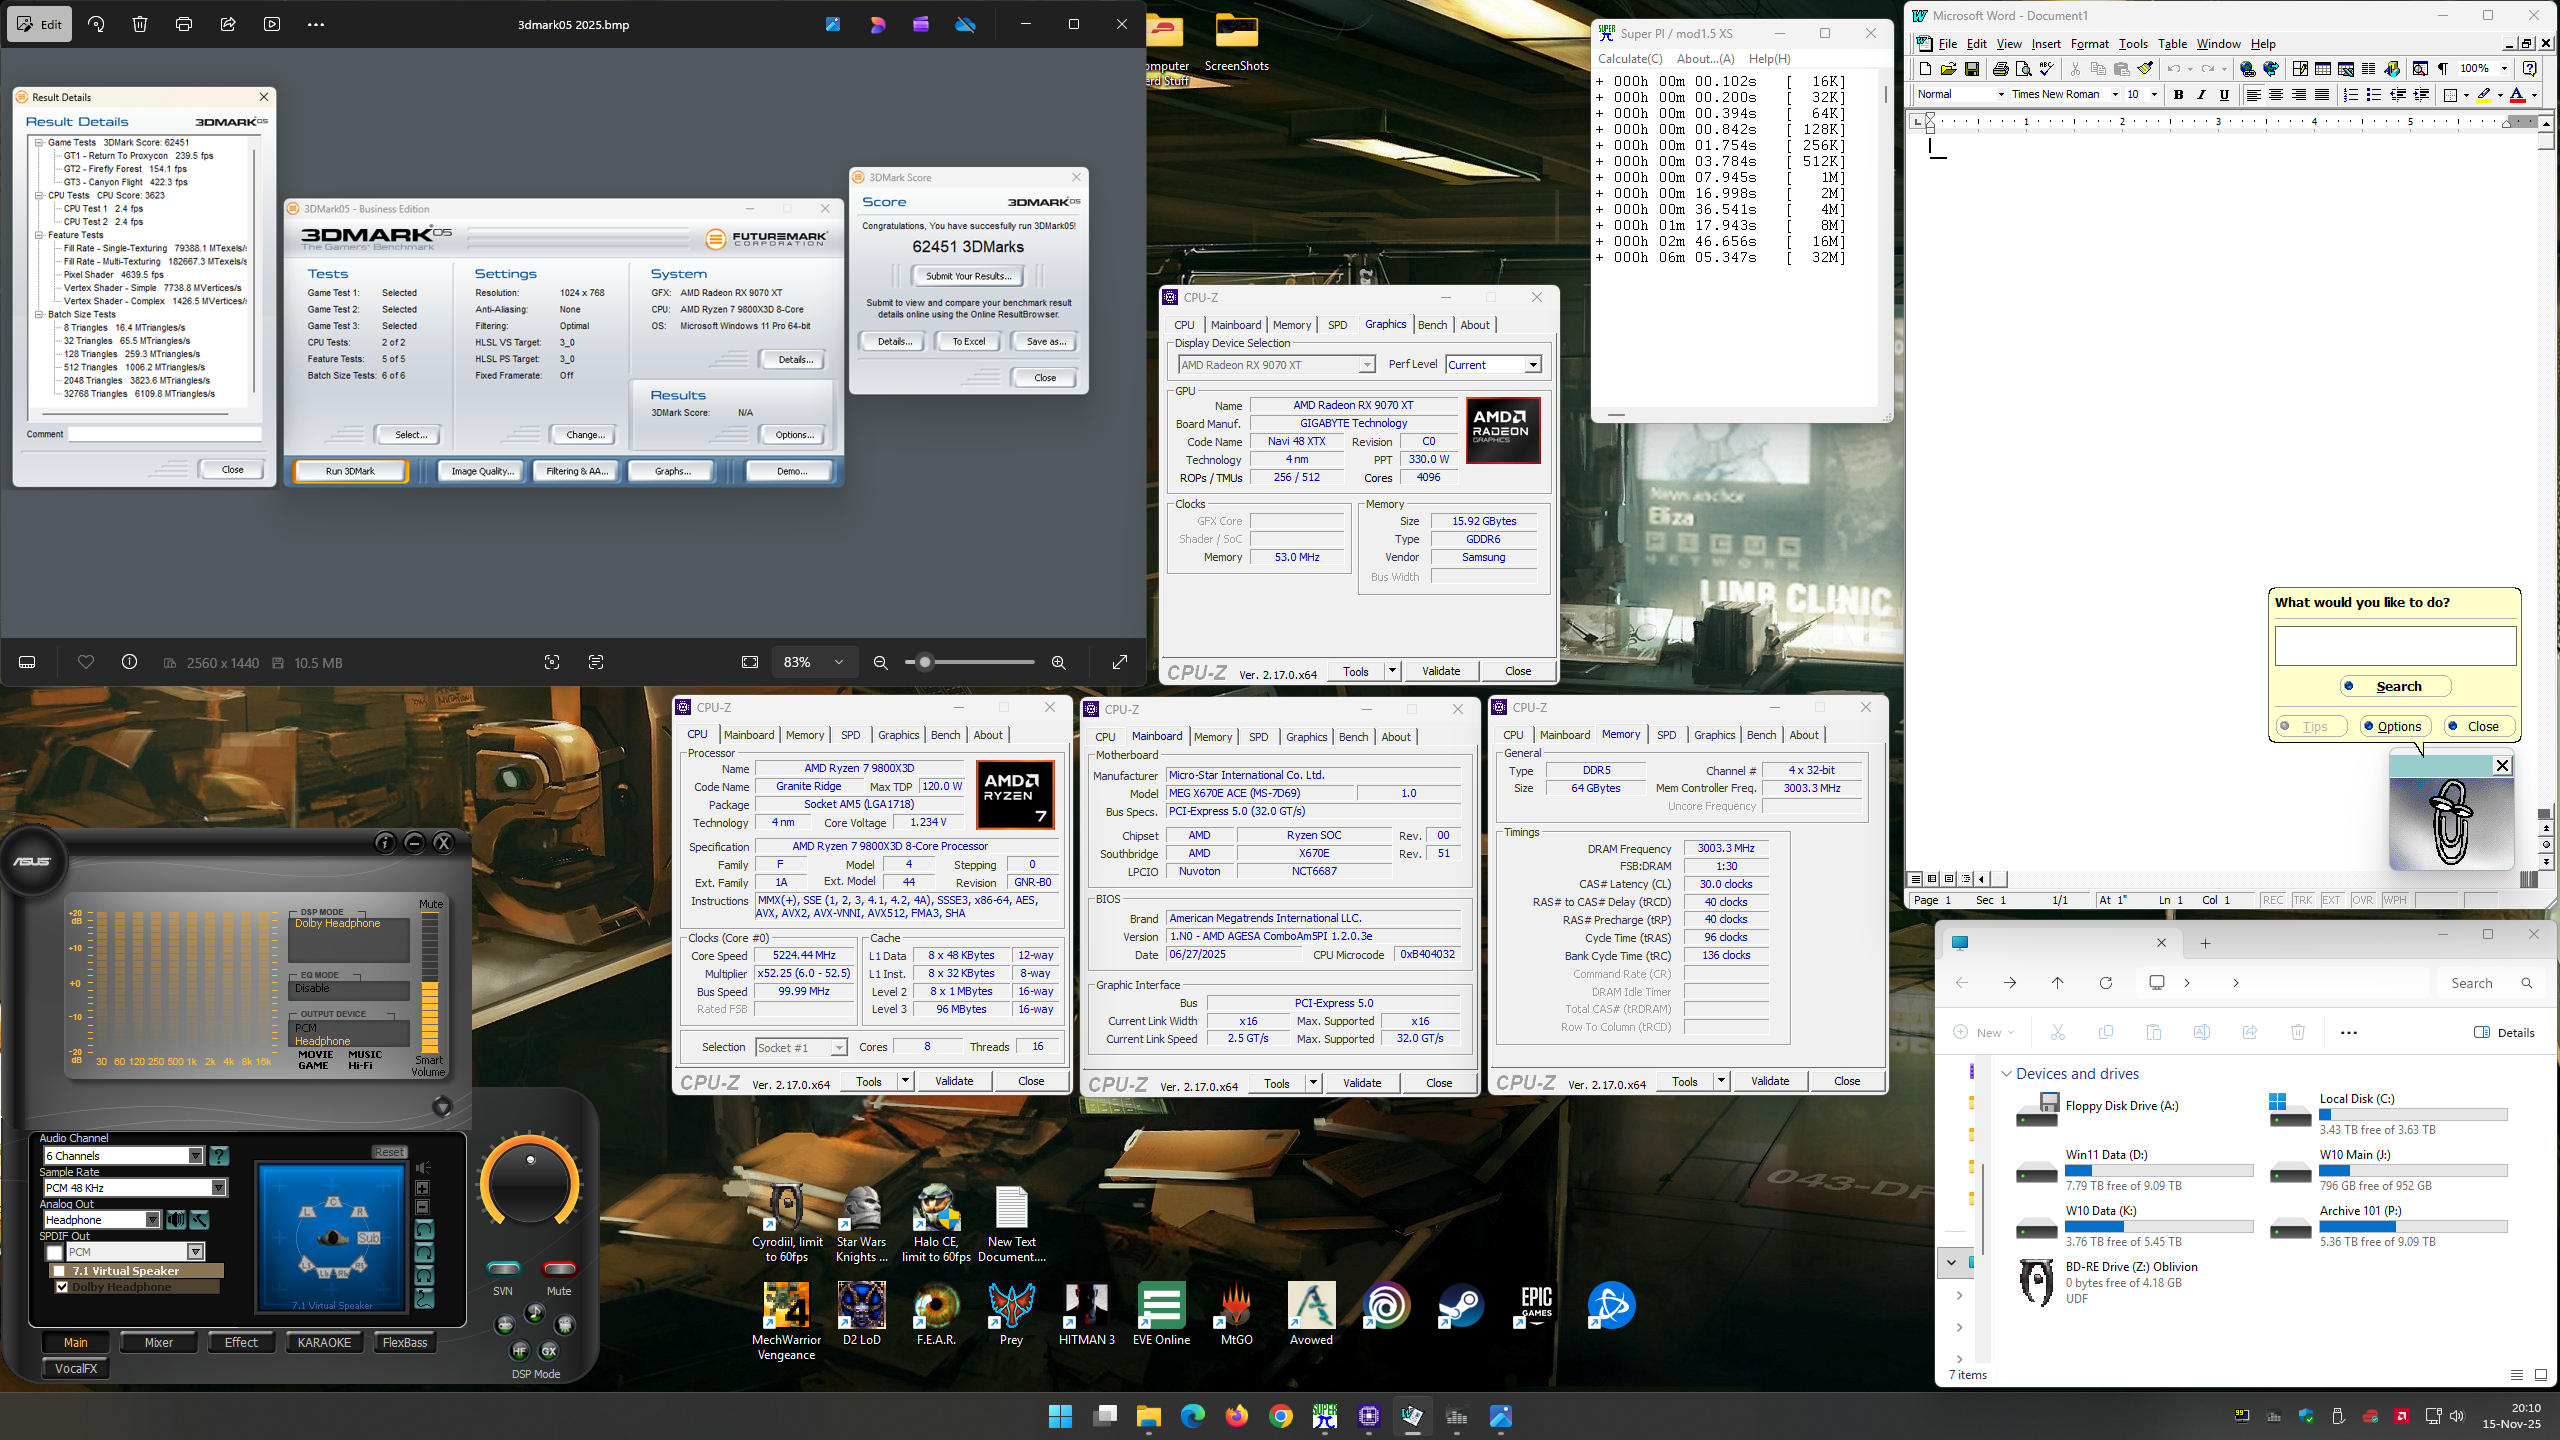Toggle the HF DSP mode button
The height and width of the screenshot is (1440, 2560).
tap(519, 1351)
